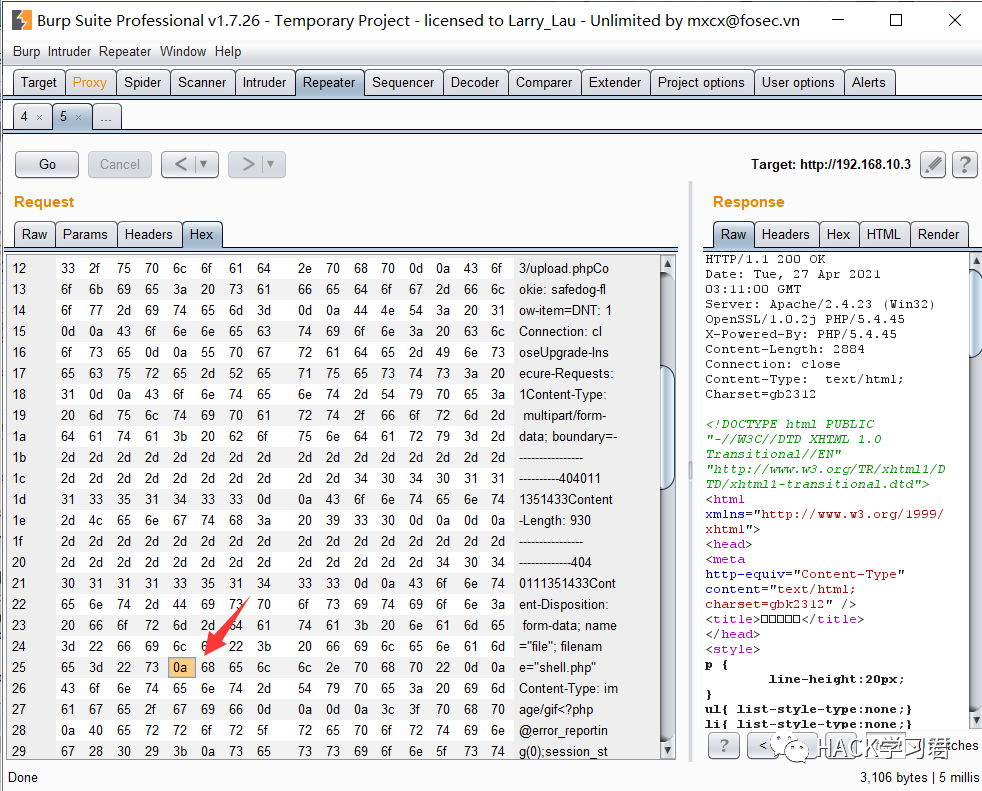Switch to the Decoder tab
Screen dimensions: 982x791
475,83
